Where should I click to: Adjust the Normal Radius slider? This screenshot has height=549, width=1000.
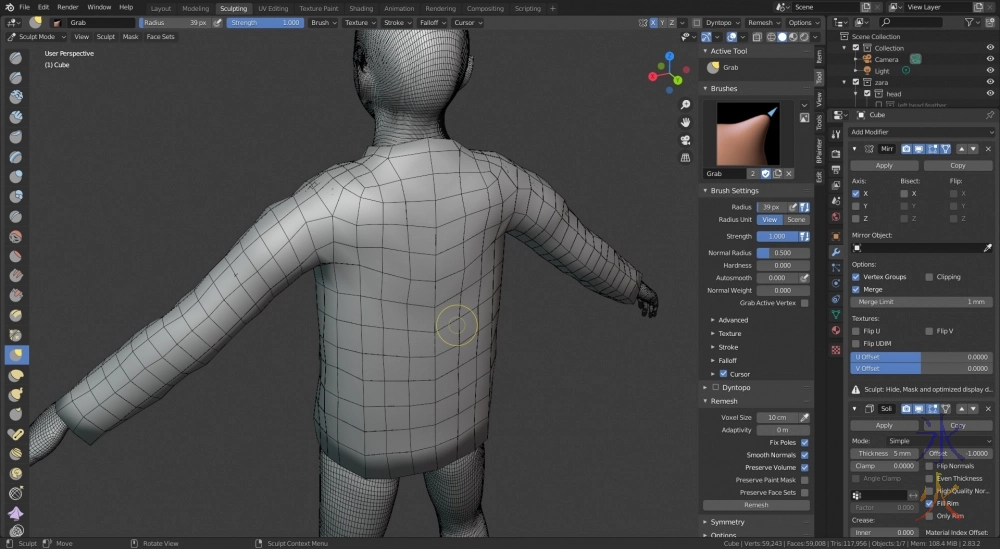pos(784,253)
